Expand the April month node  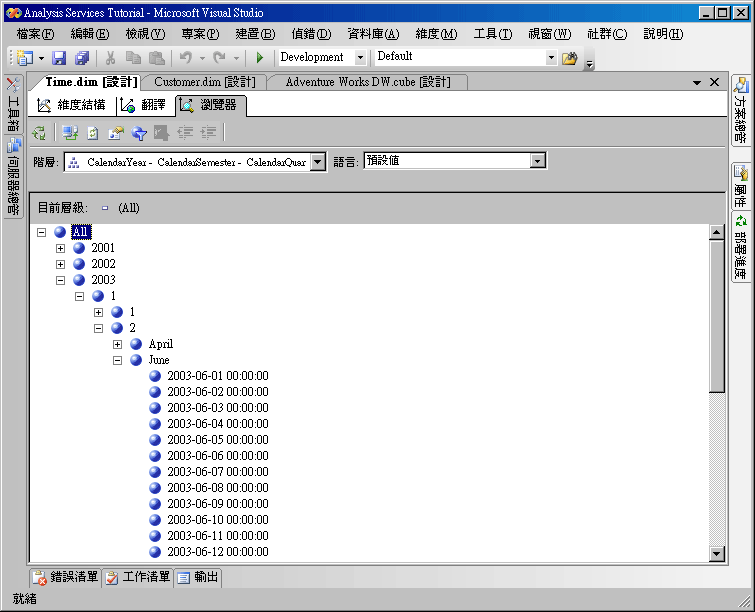(x=117, y=344)
